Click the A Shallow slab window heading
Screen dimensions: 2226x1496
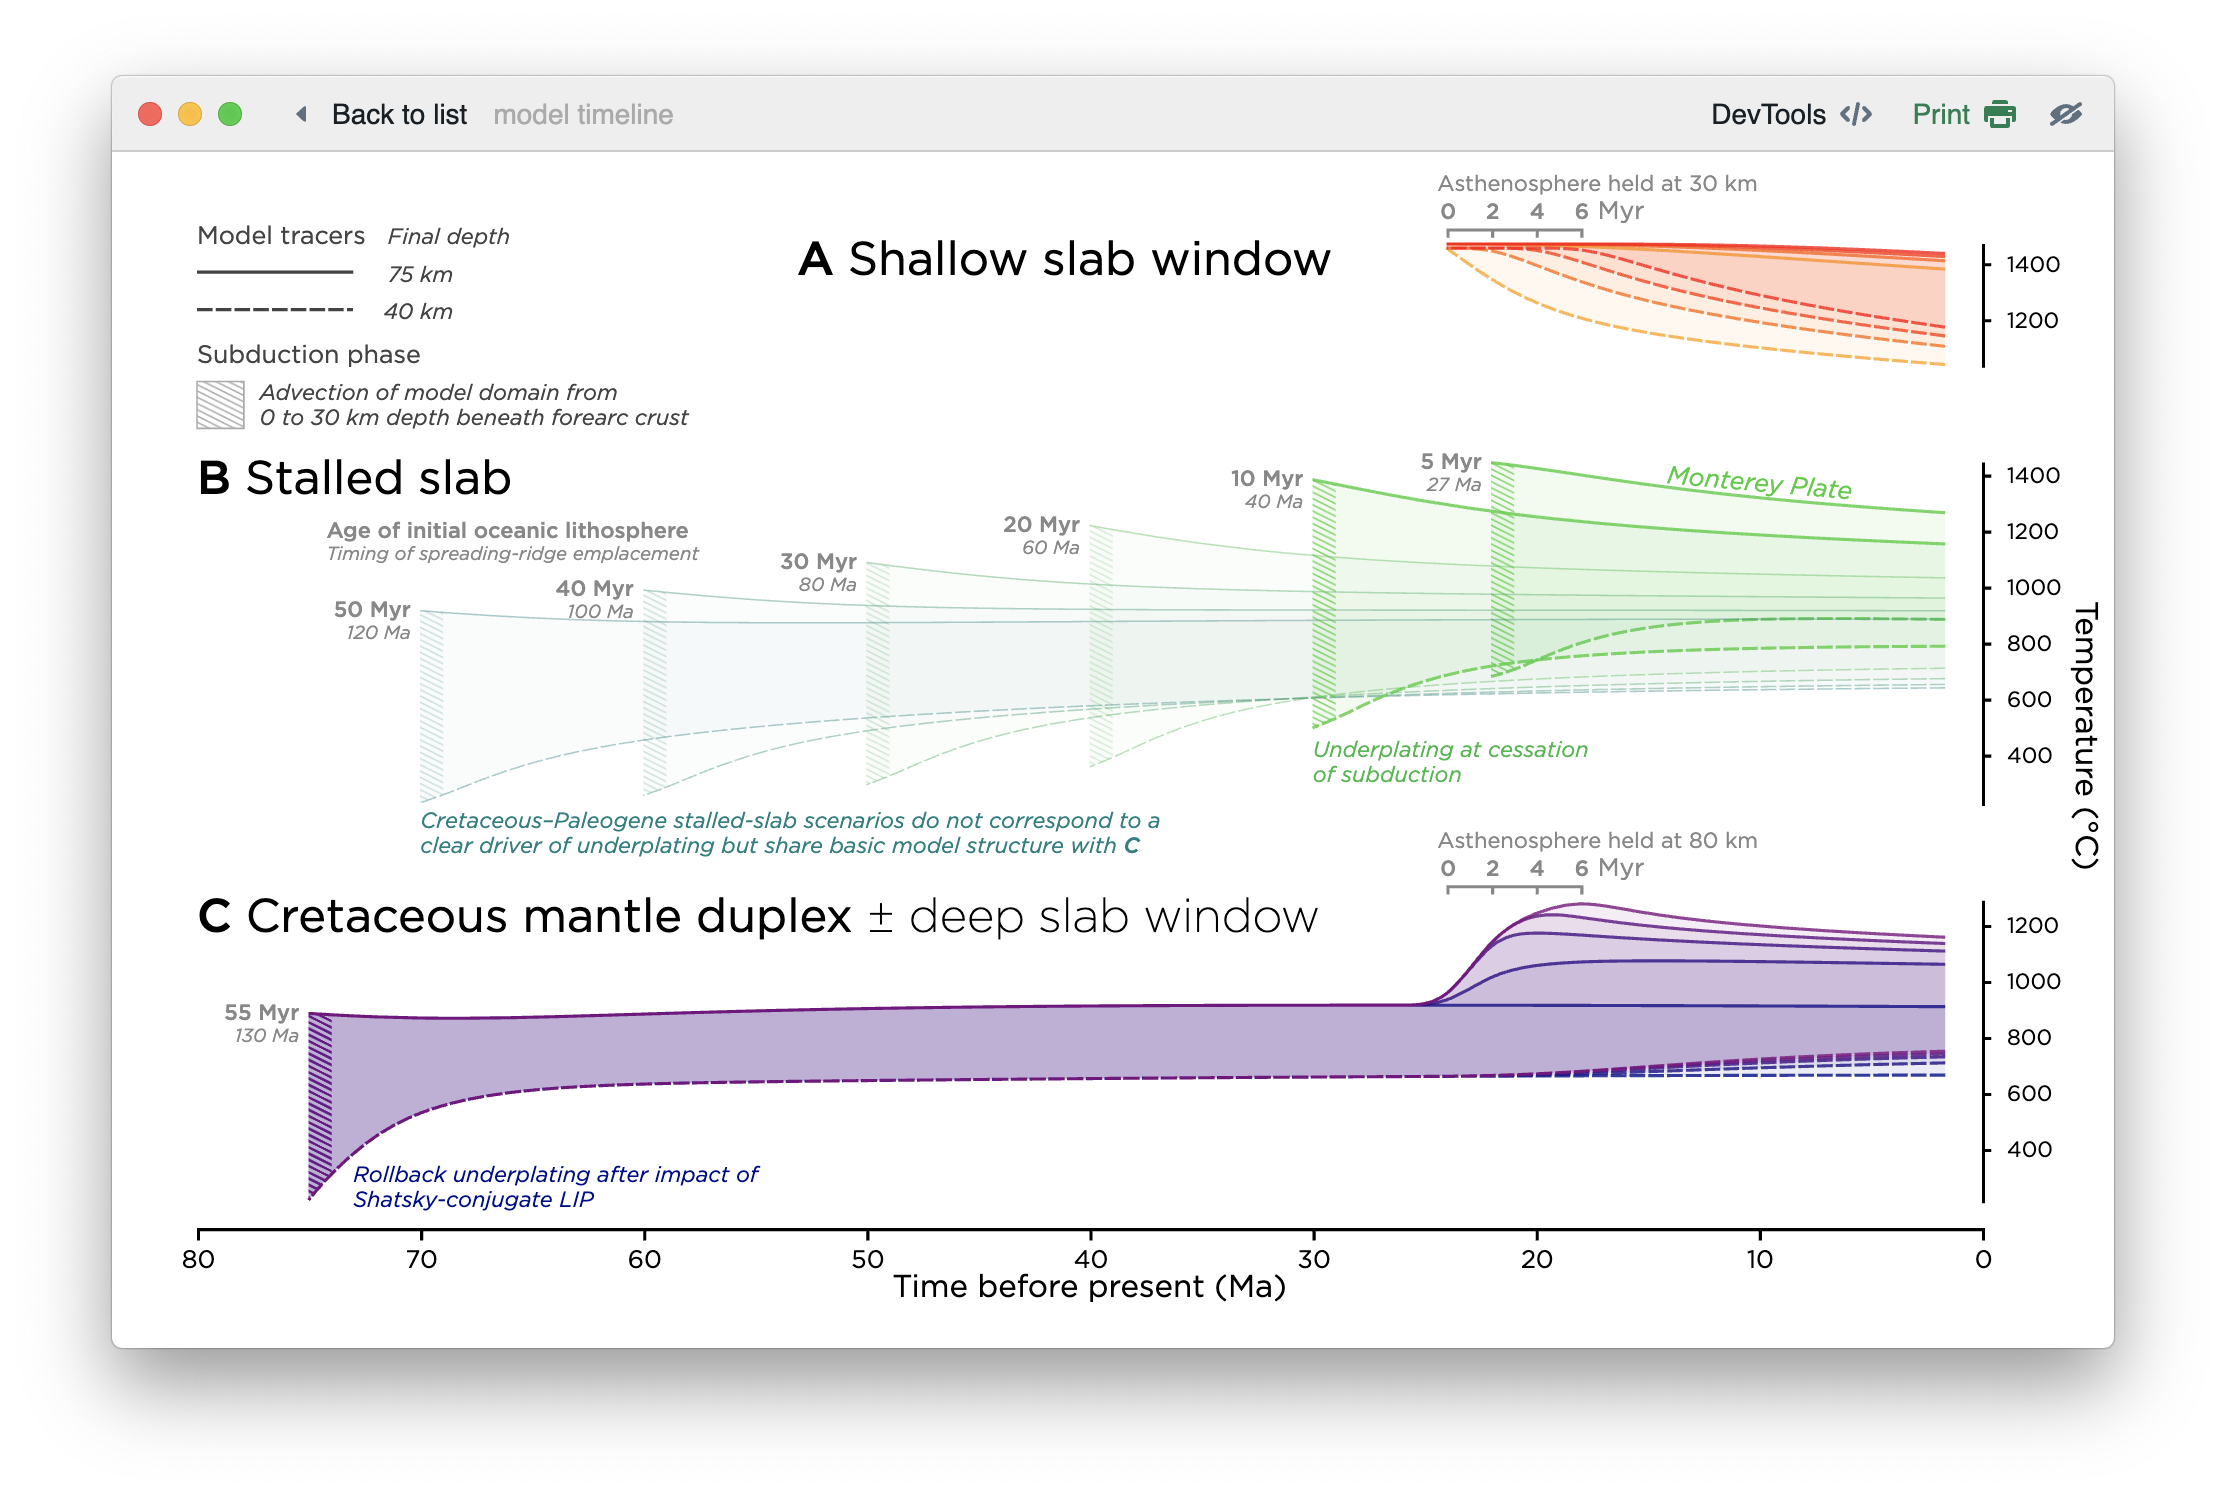(1065, 259)
